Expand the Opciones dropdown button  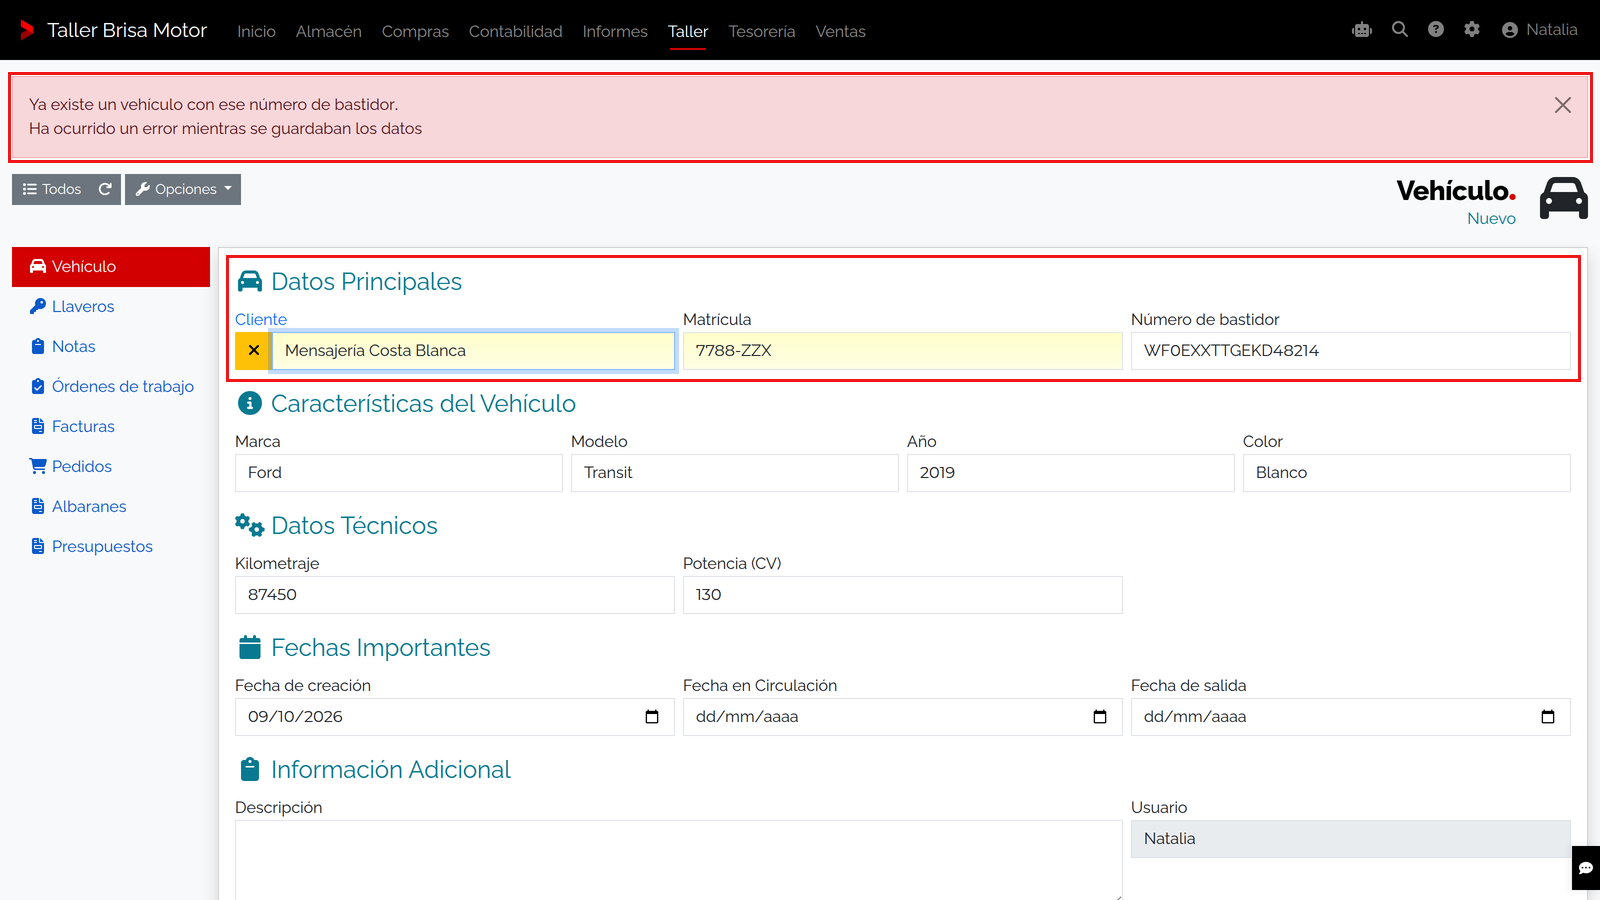[183, 189]
